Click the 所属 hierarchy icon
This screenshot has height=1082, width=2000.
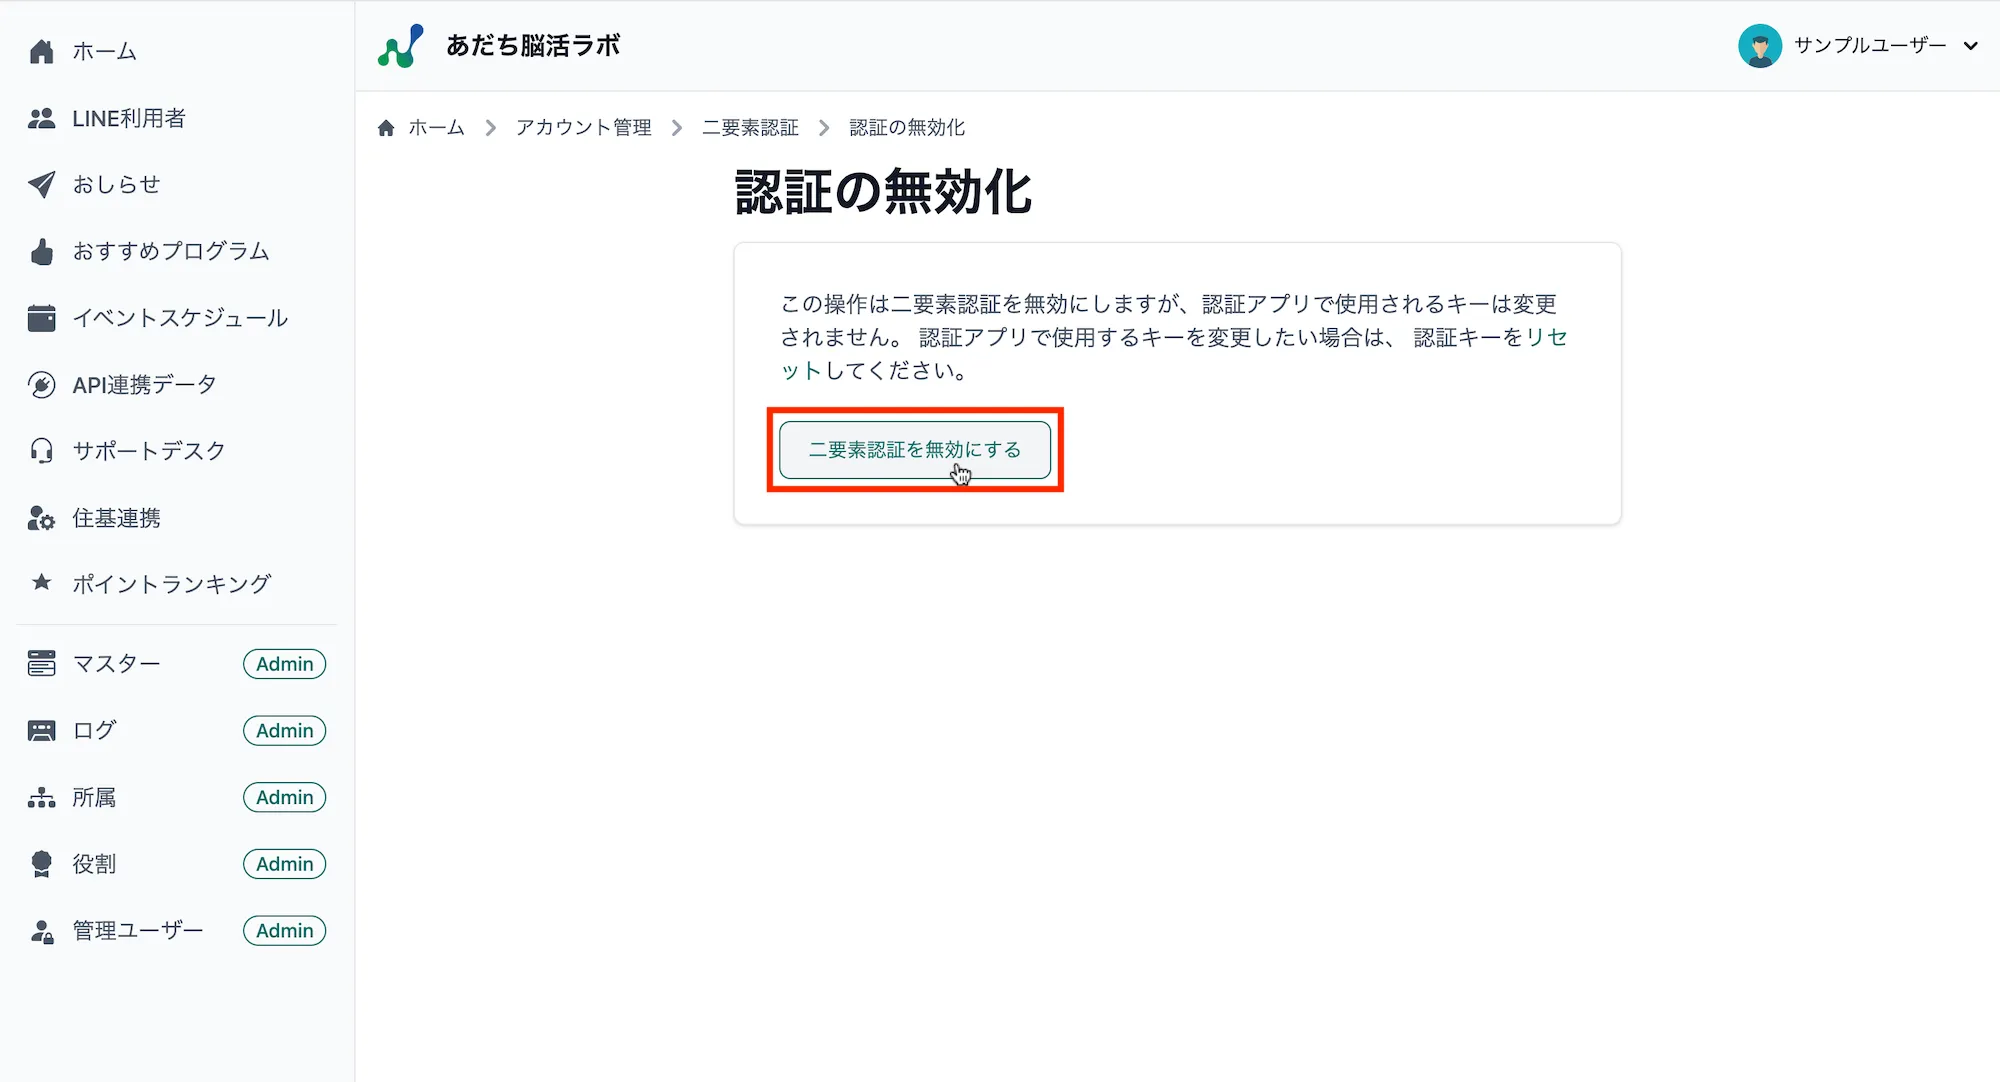pyautogui.click(x=41, y=797)
